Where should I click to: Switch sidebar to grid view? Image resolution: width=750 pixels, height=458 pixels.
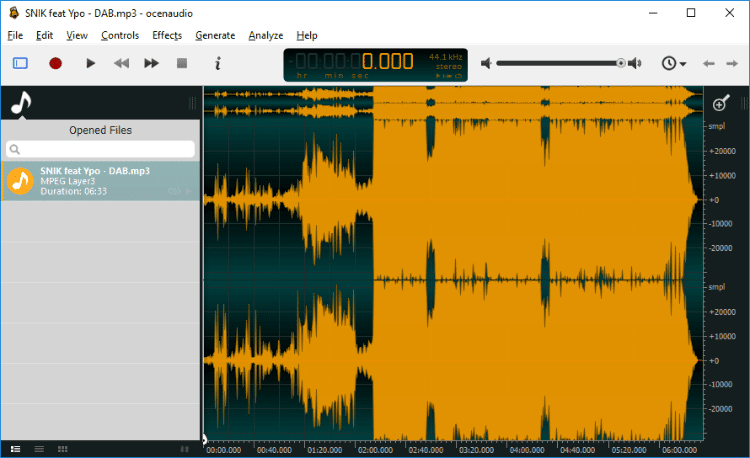tap(63, 449)
